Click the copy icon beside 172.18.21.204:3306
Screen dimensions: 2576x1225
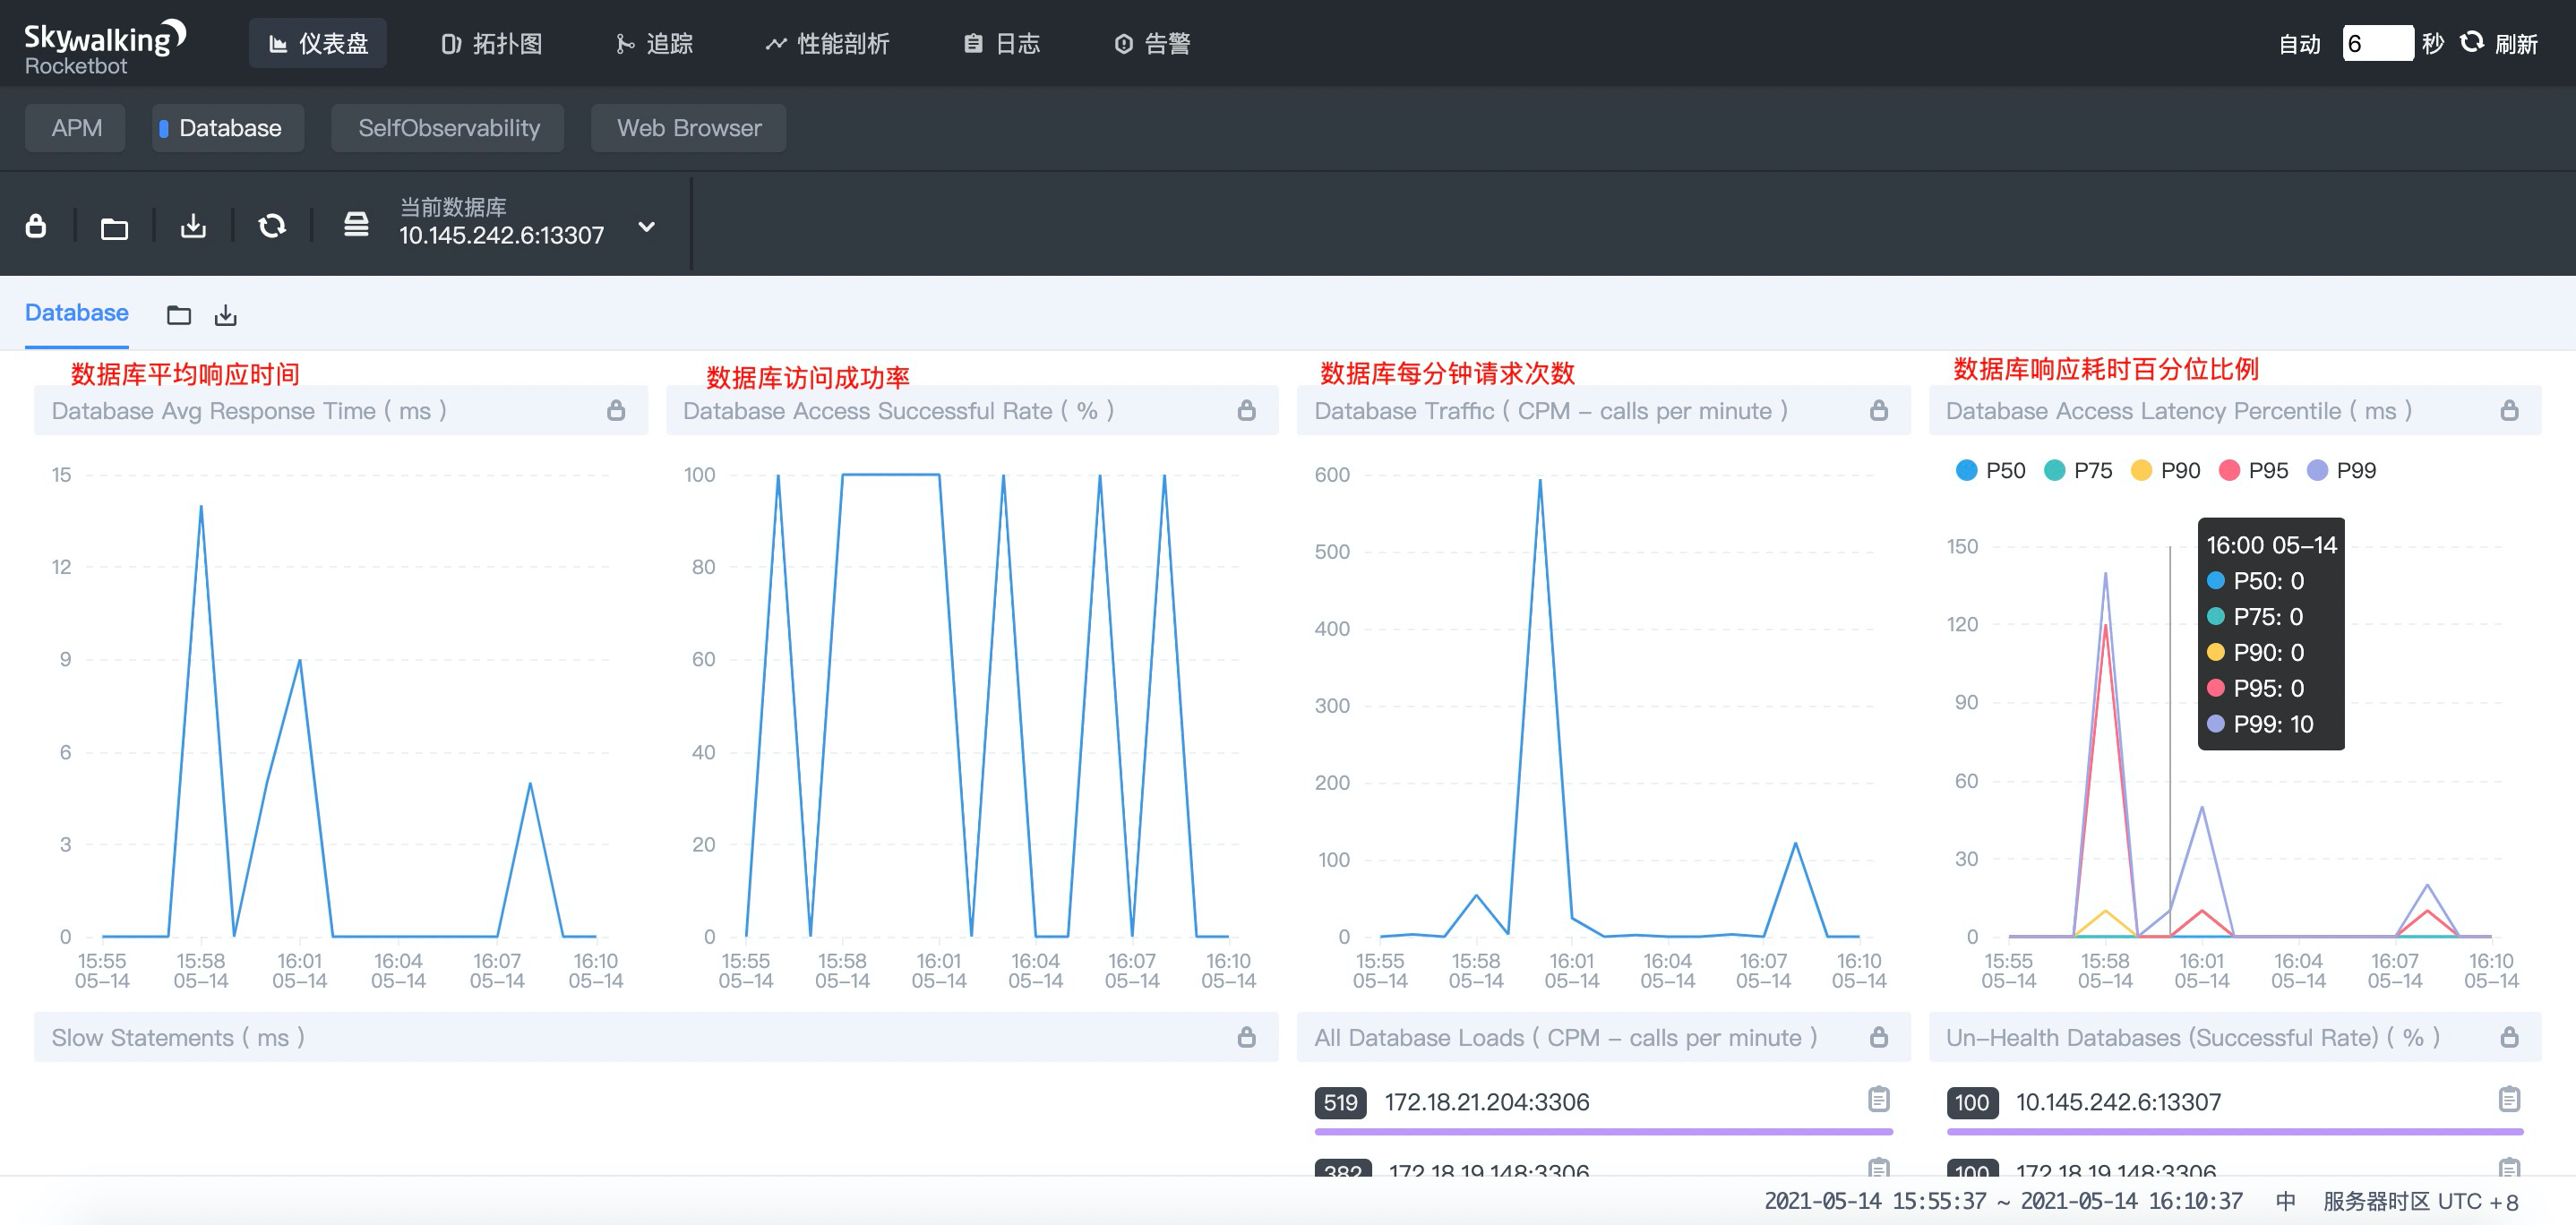[x=1878, y=1101]
